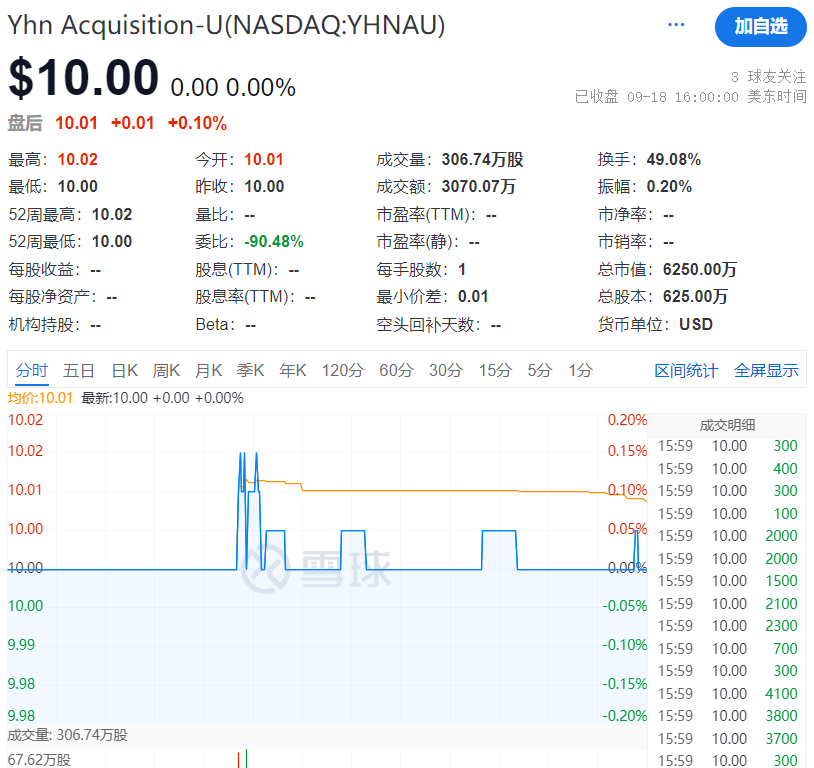View the 月K monthly chart

208,369
